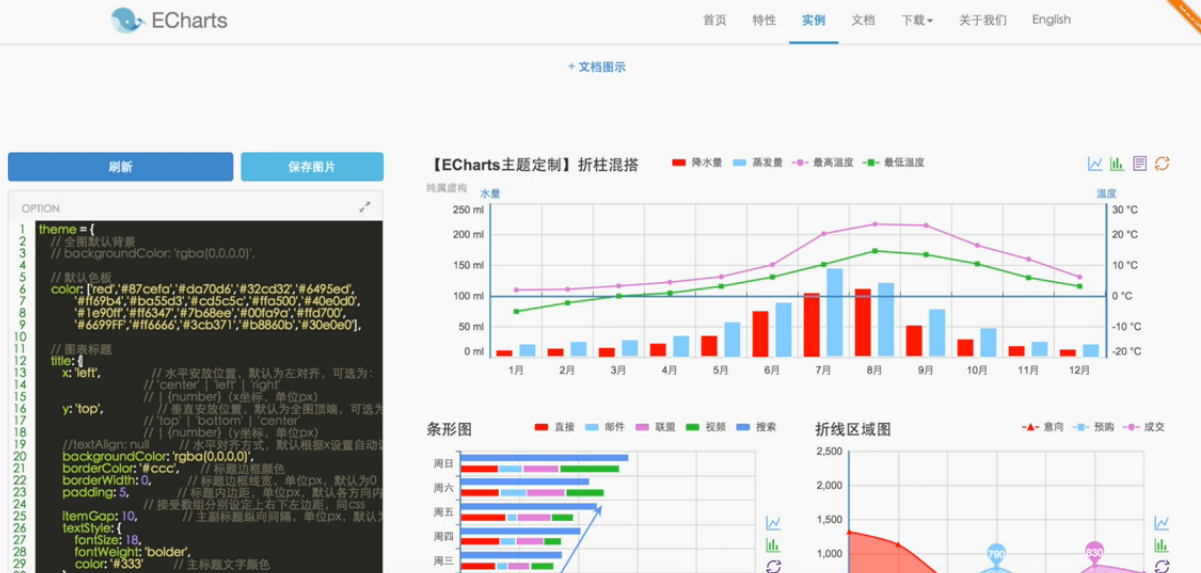Image resolution: width=1201 pixels, height=573 pixels.
Task: Click the 保存图片 save image button
Action: [312, 167]
